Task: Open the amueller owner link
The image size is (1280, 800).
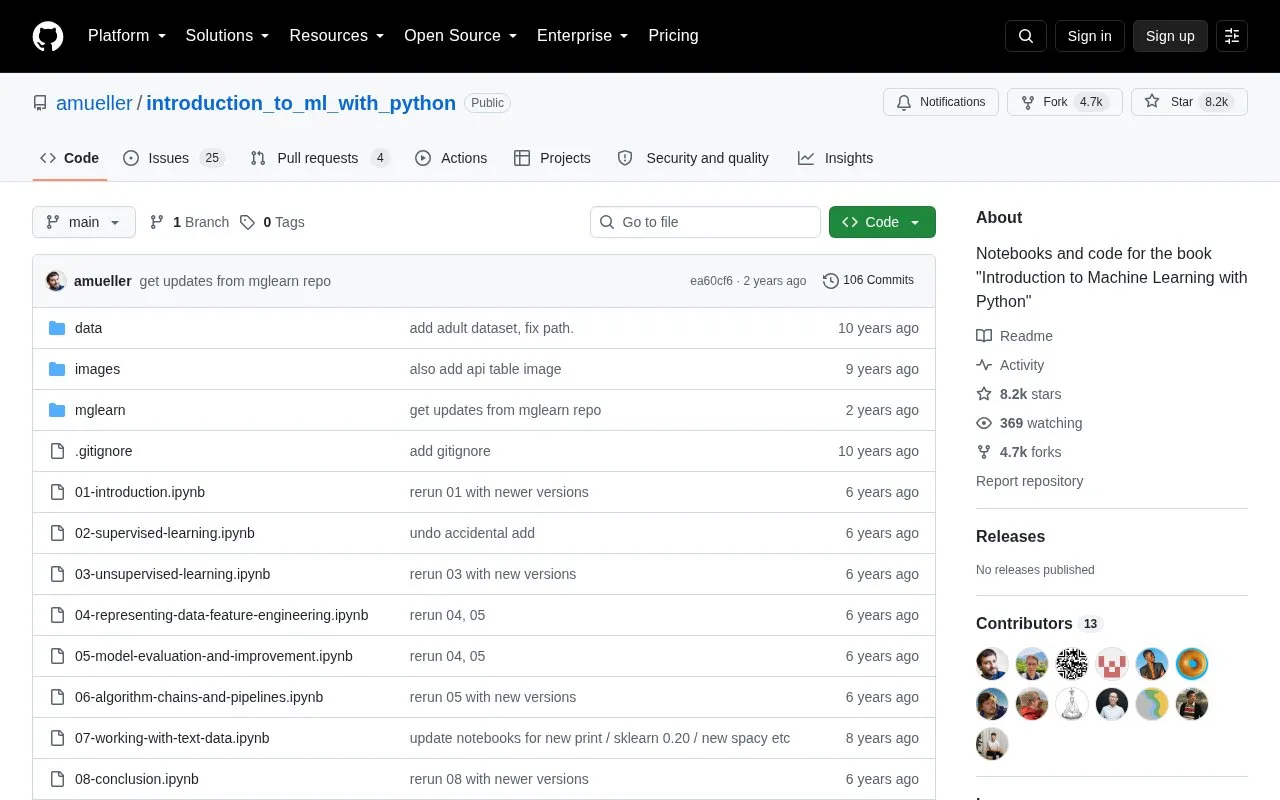Action: (94, 103)
